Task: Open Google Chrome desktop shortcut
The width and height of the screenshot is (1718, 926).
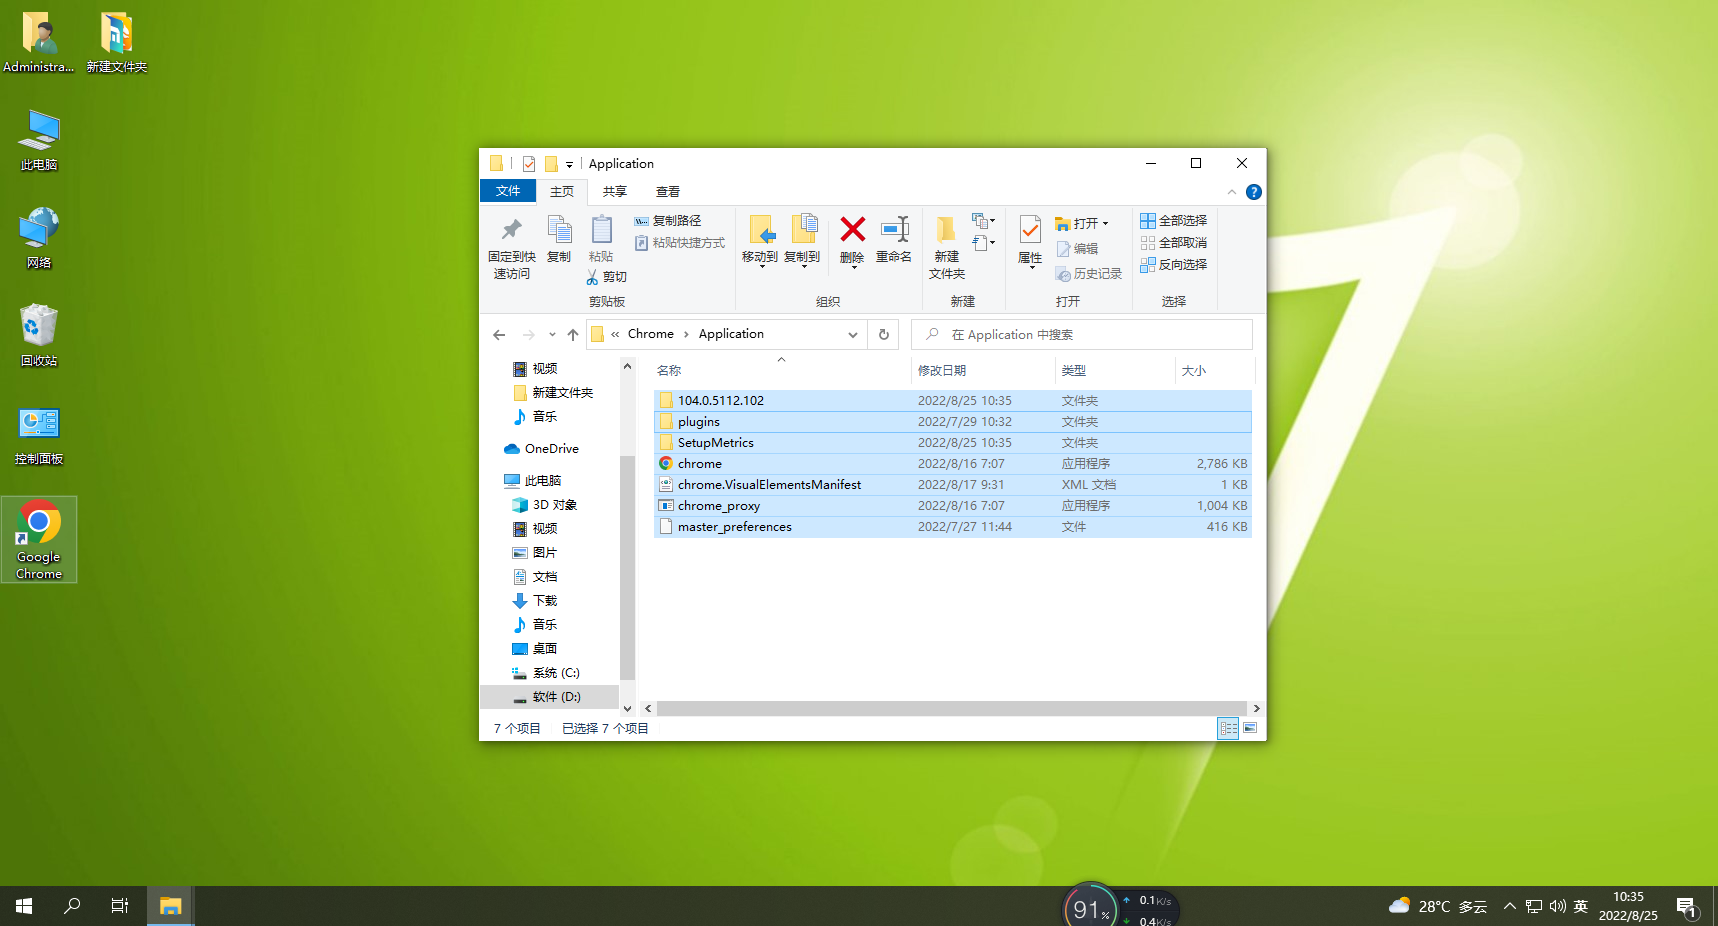Action: (x=39, y=540)
